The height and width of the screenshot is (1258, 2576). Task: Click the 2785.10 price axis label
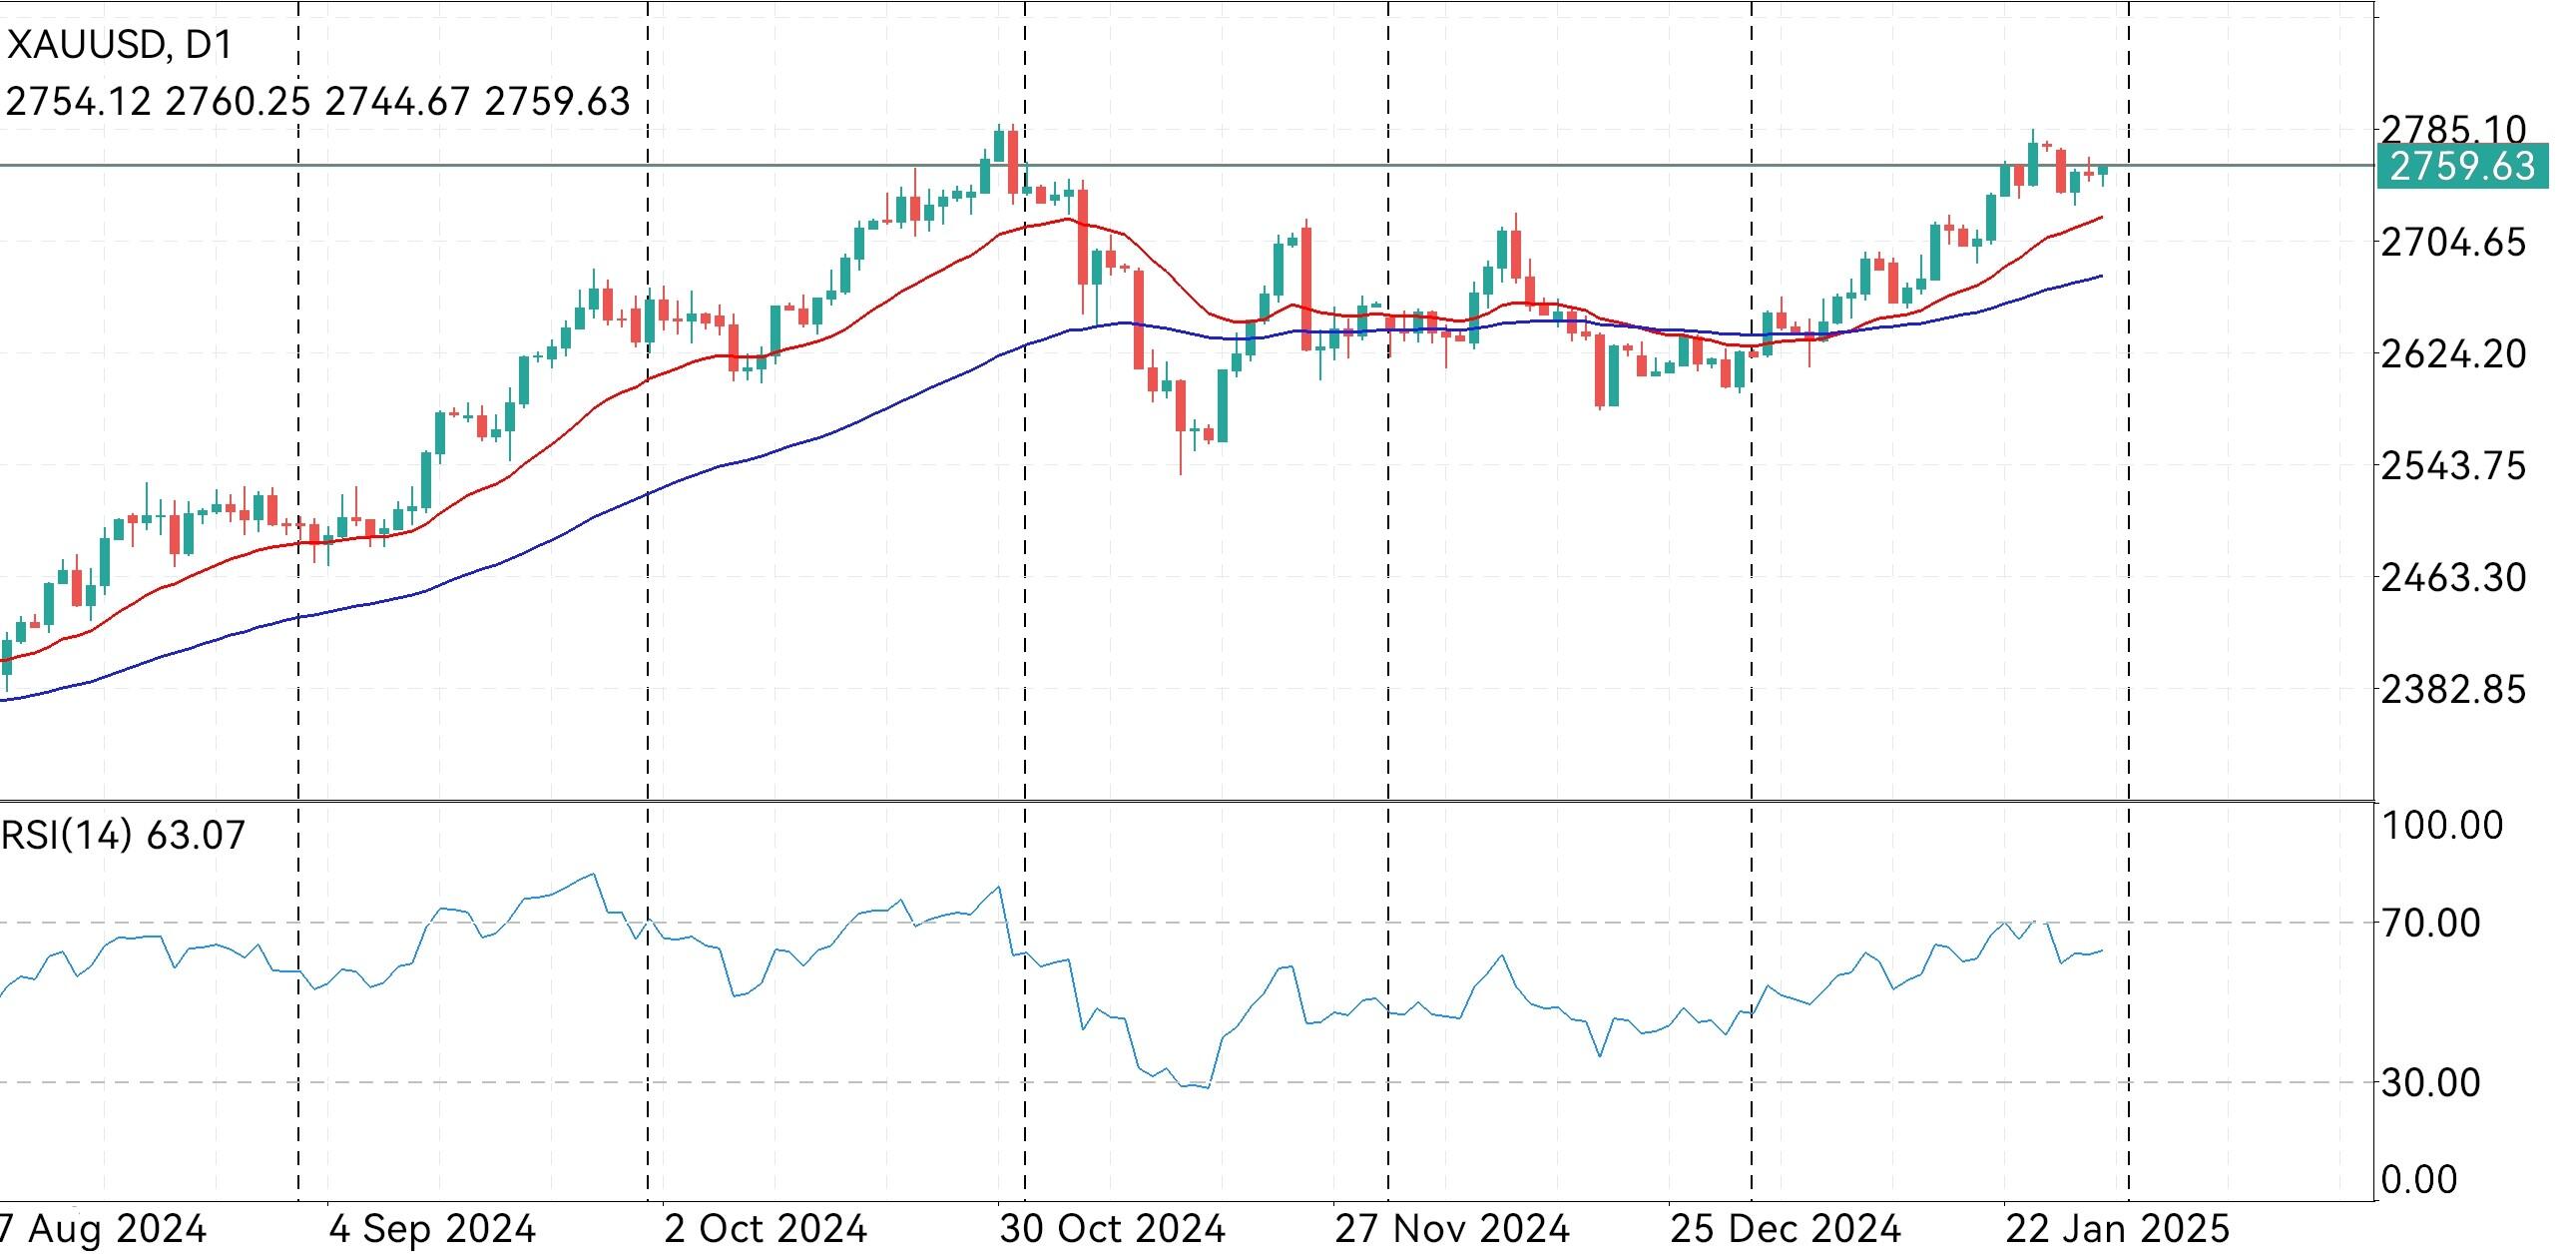click(x=2453, y=128)
